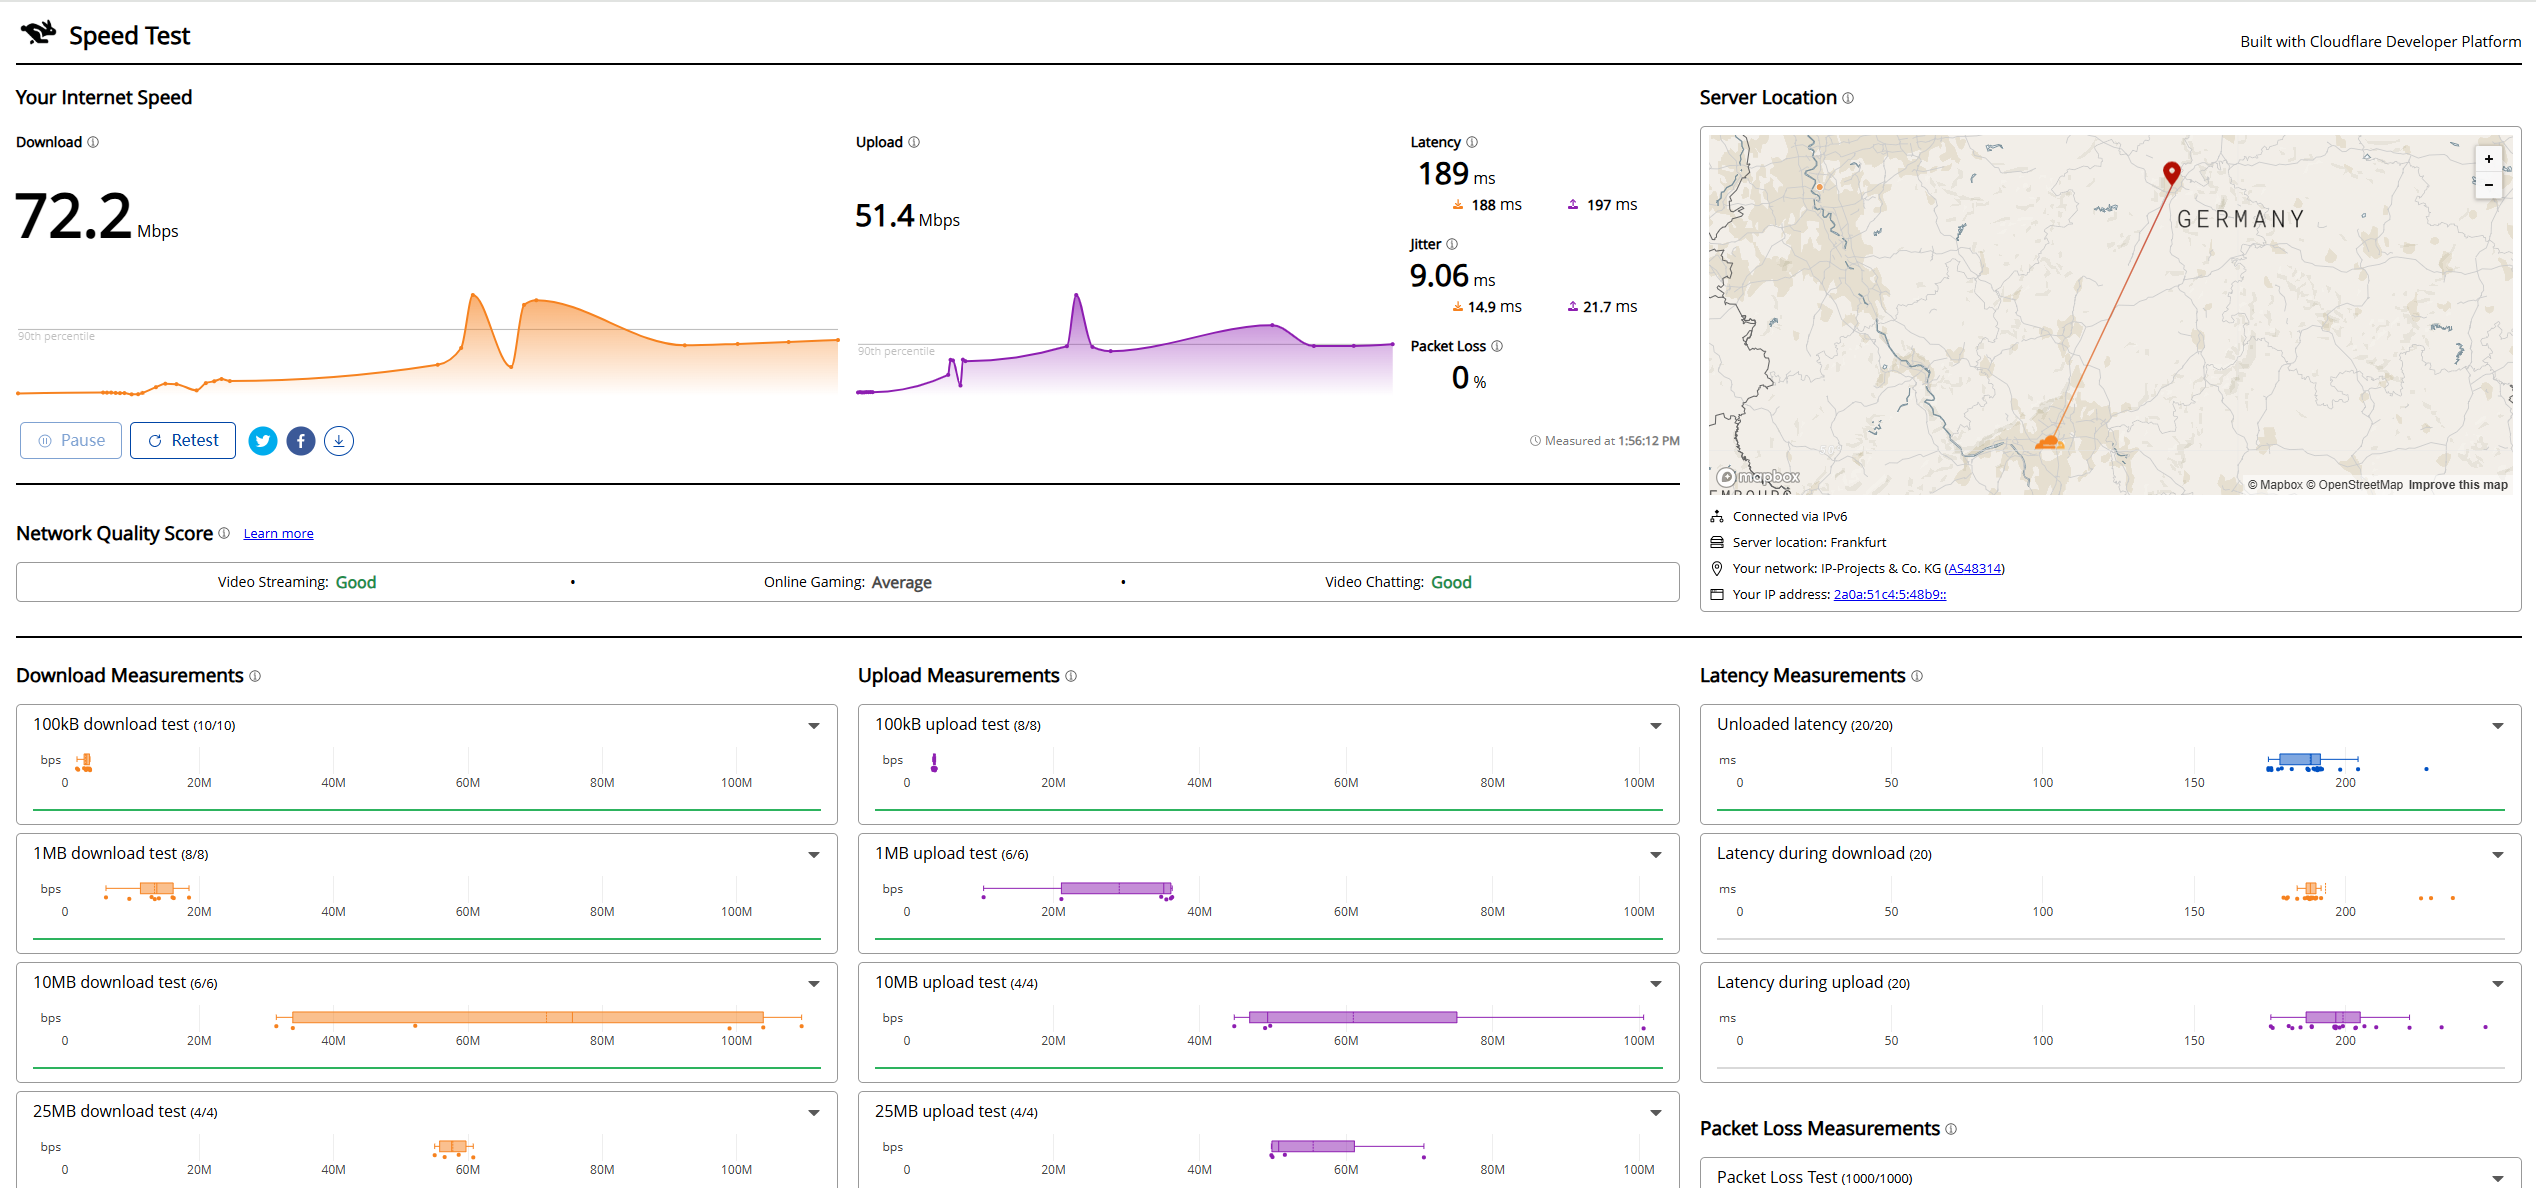2536x1188 pixels.
Task: Expand the Latency during upload panel
Action: click(x=2498, y=984)
